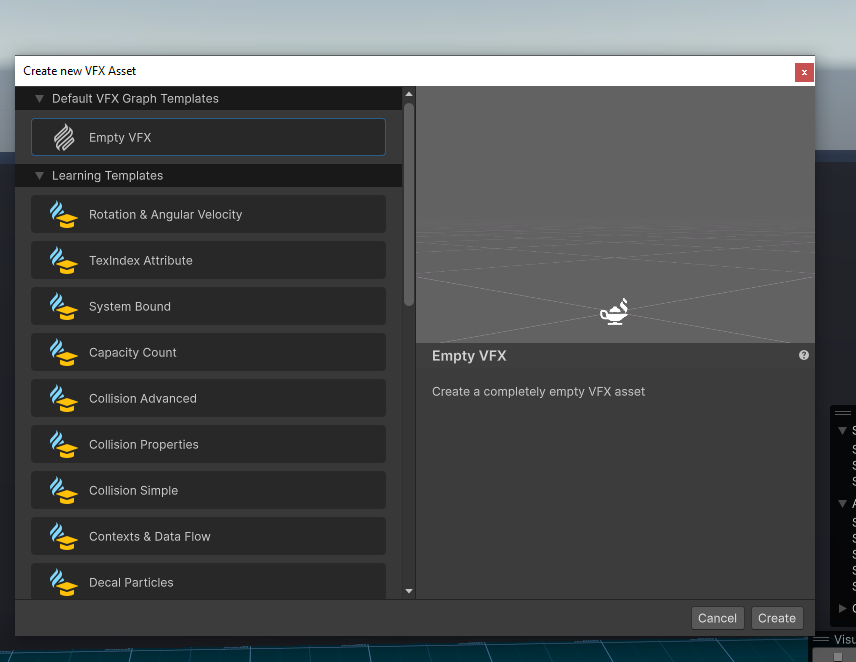This screenshot has height=662, width=856.
Task: Expand the collapsed triangle in the right side panel
Action: [x=842, y=607]
